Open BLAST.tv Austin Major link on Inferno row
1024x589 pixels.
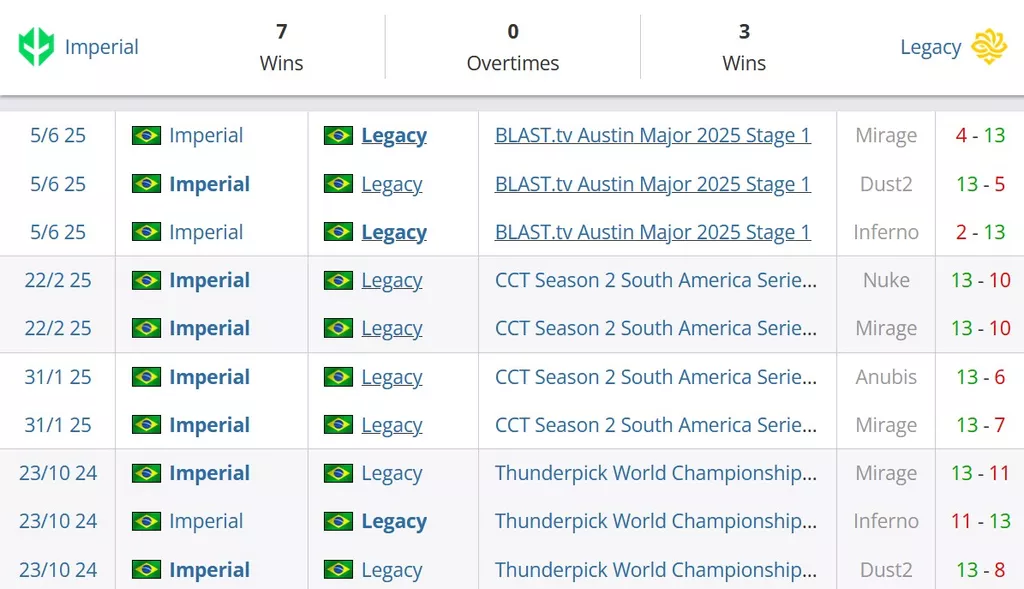(x=652, y=232)
